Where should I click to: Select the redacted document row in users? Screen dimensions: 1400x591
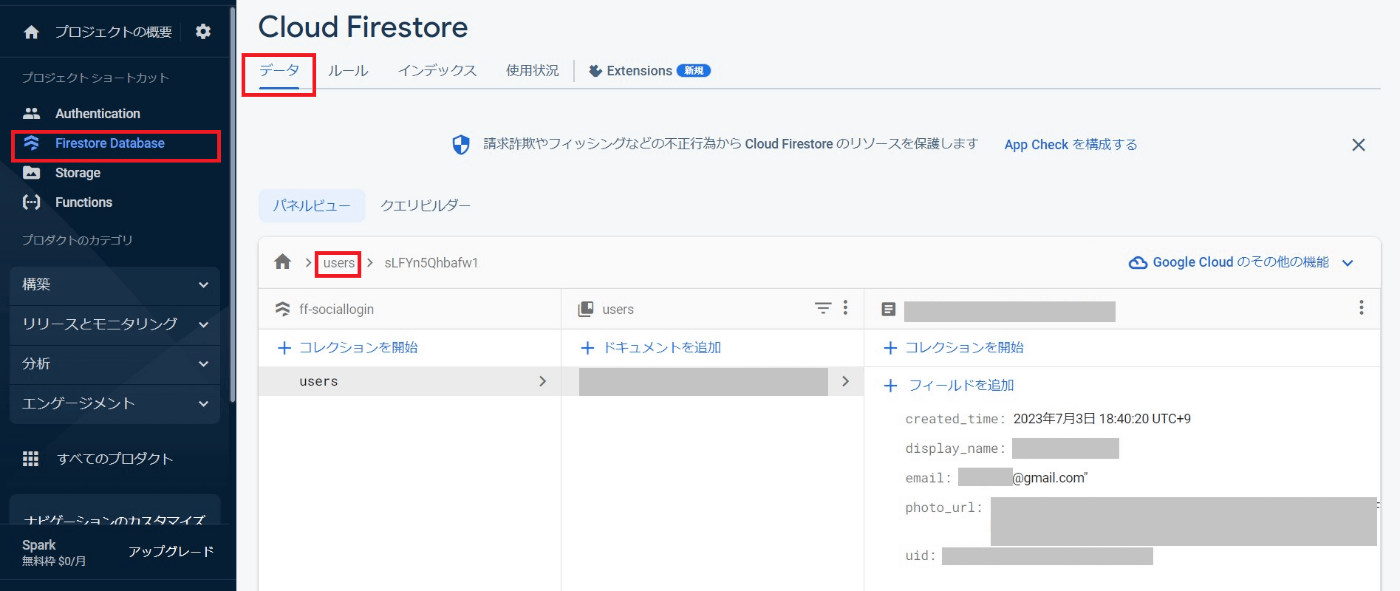point(712,381)
